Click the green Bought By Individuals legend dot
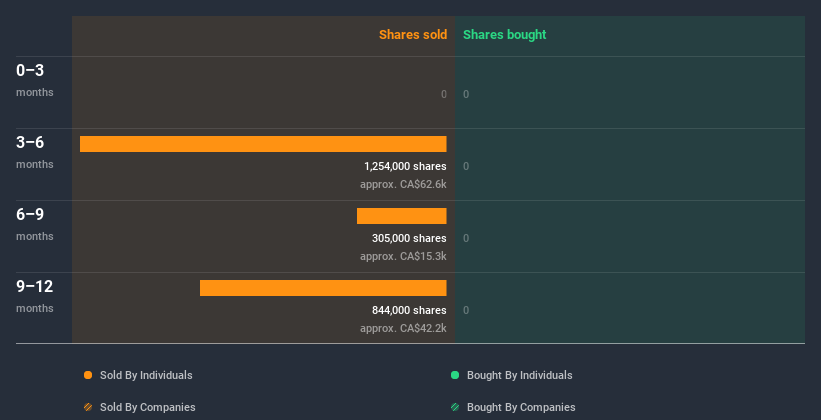 tap(455, 375)
